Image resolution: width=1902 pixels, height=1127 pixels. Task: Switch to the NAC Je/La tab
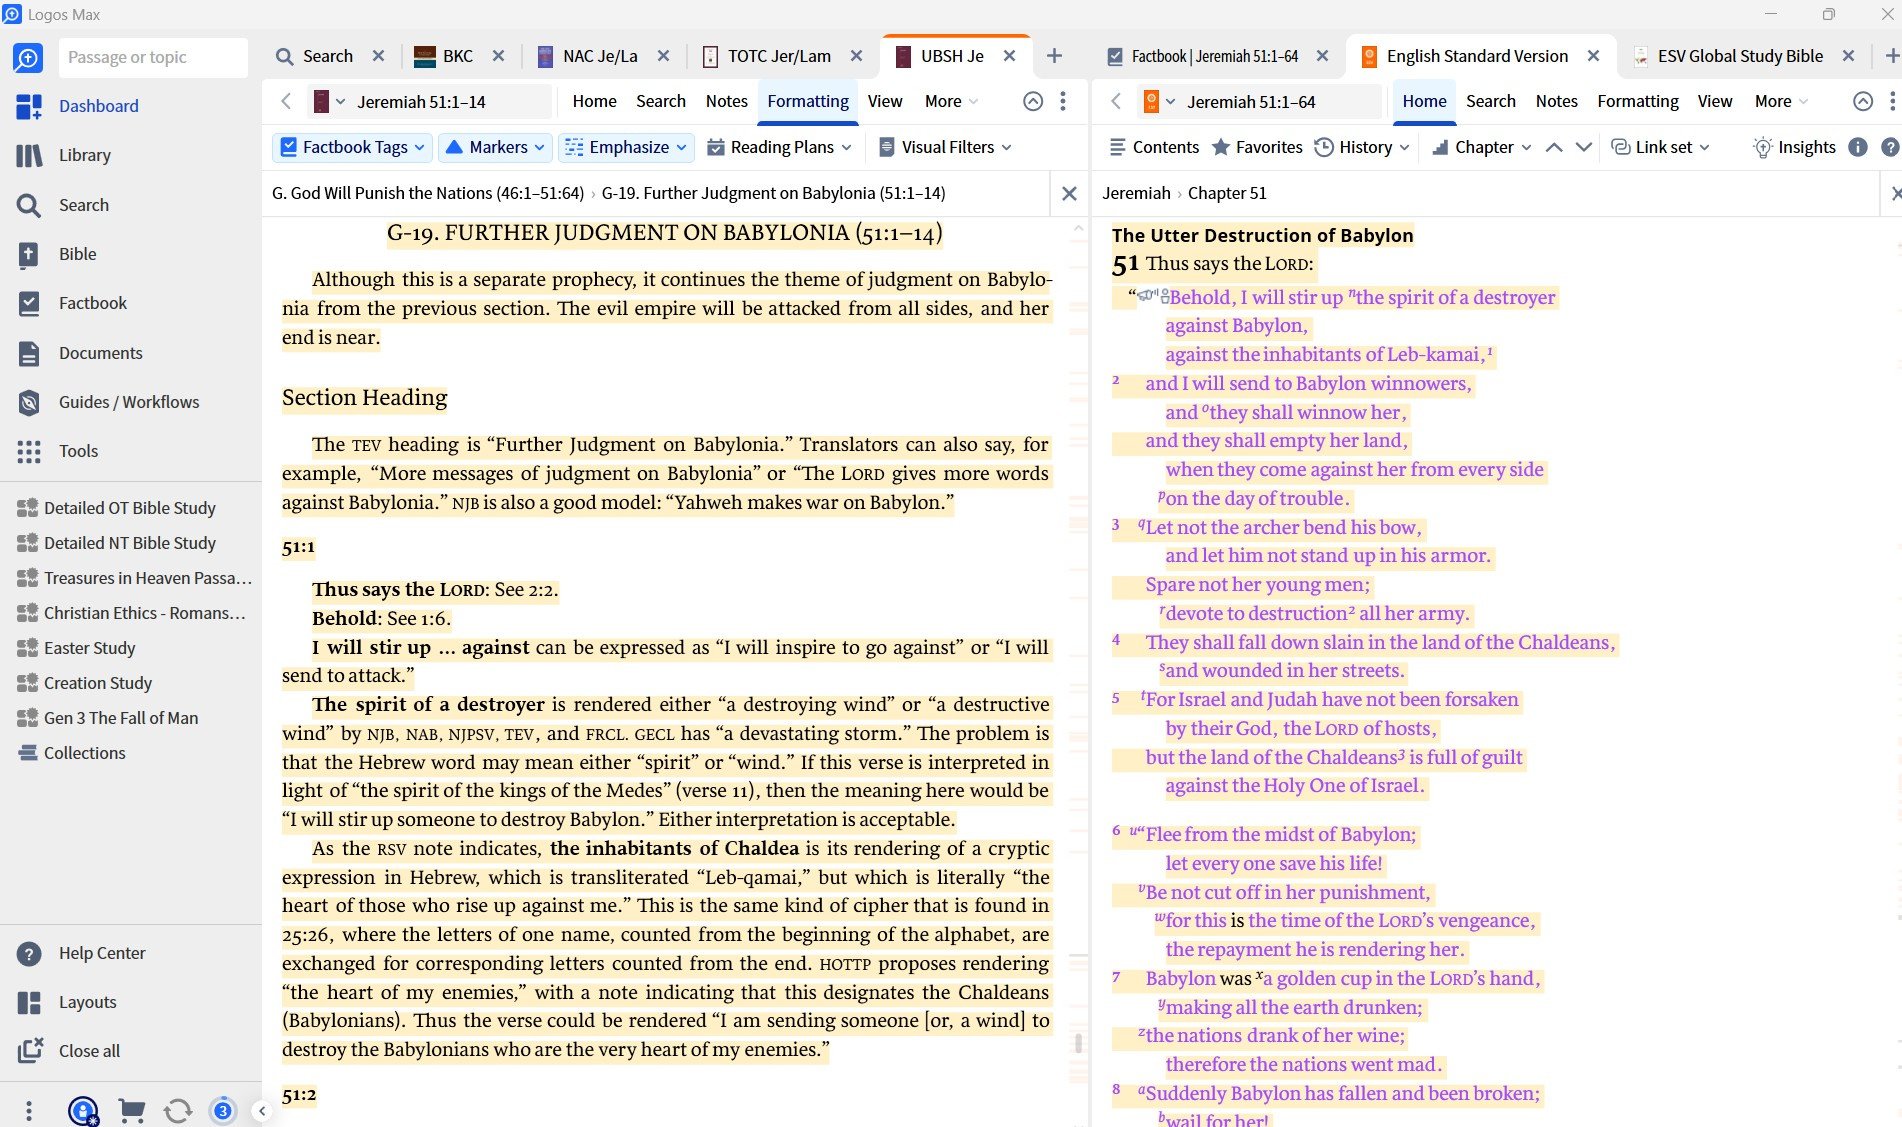tap(589, 56)
